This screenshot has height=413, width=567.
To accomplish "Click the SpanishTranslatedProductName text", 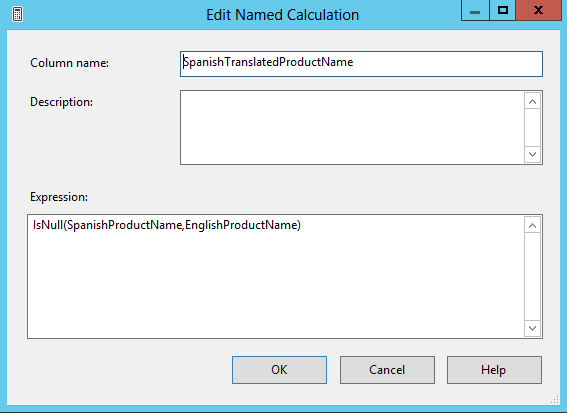I will (x=268, y=62).
